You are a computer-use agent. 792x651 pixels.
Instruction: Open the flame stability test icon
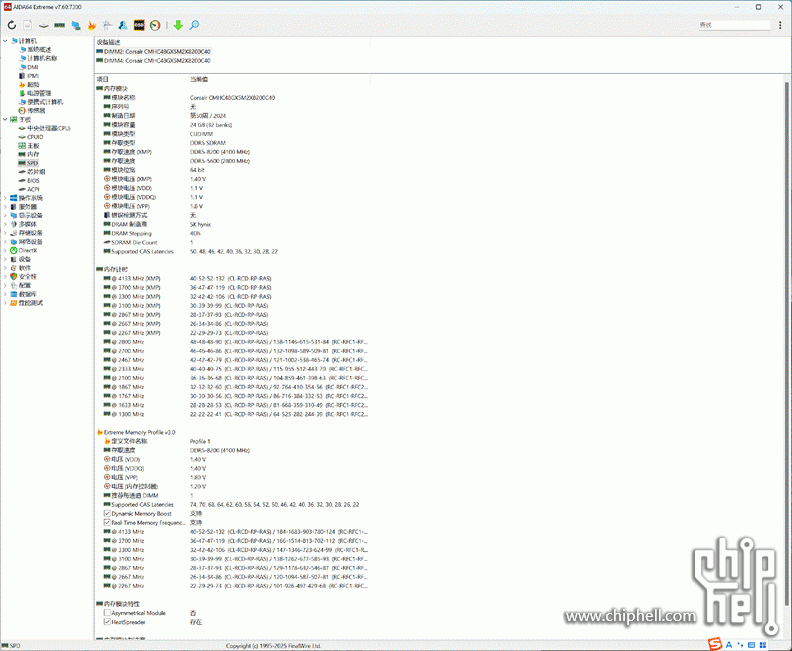coord(91,25)
